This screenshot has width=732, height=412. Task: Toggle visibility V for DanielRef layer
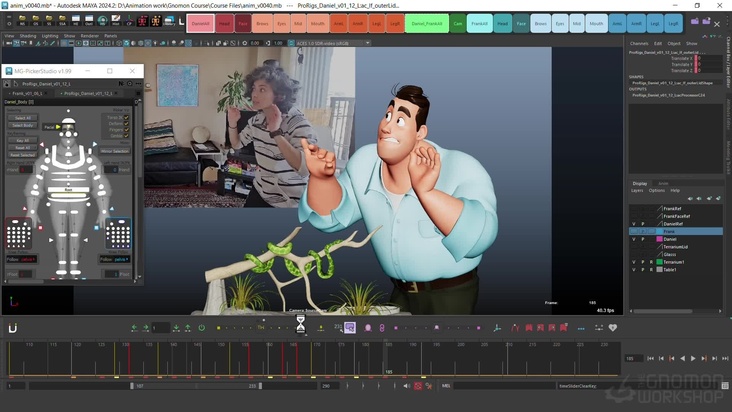point(634,223)
